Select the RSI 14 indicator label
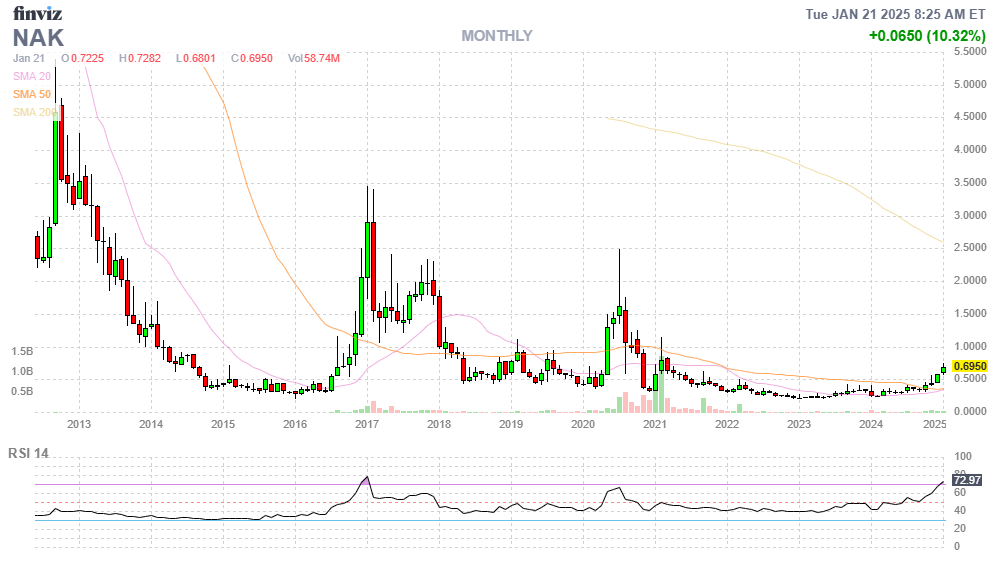The width and height of the screenshot is (999, 562). point(28,453)
